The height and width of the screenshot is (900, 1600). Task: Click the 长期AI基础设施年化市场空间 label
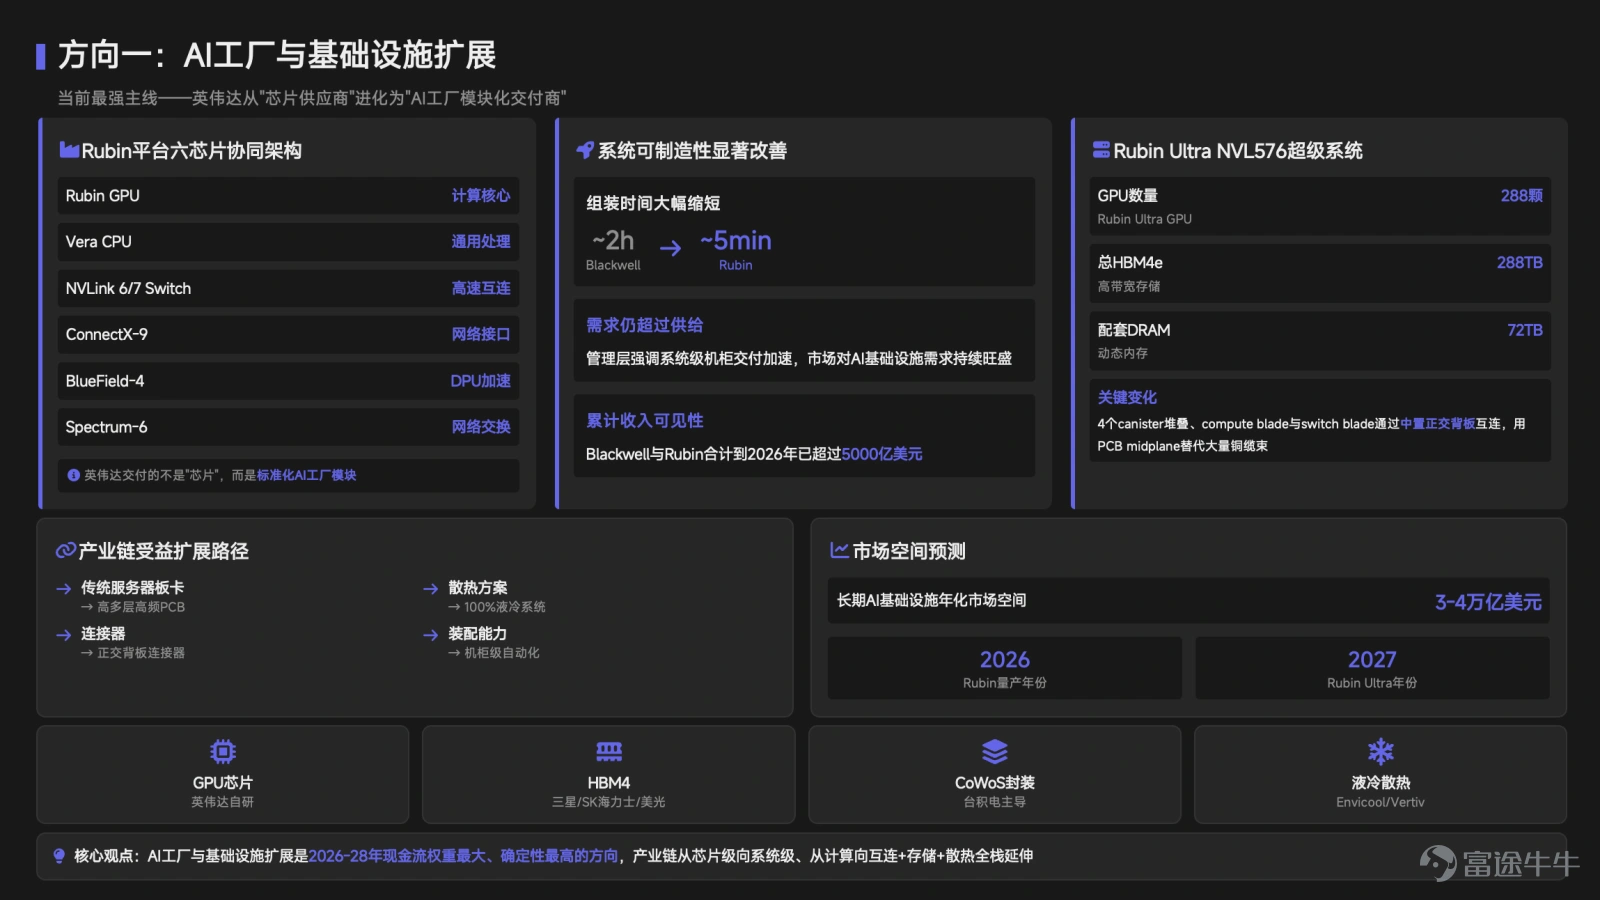(x=932, y=600)
